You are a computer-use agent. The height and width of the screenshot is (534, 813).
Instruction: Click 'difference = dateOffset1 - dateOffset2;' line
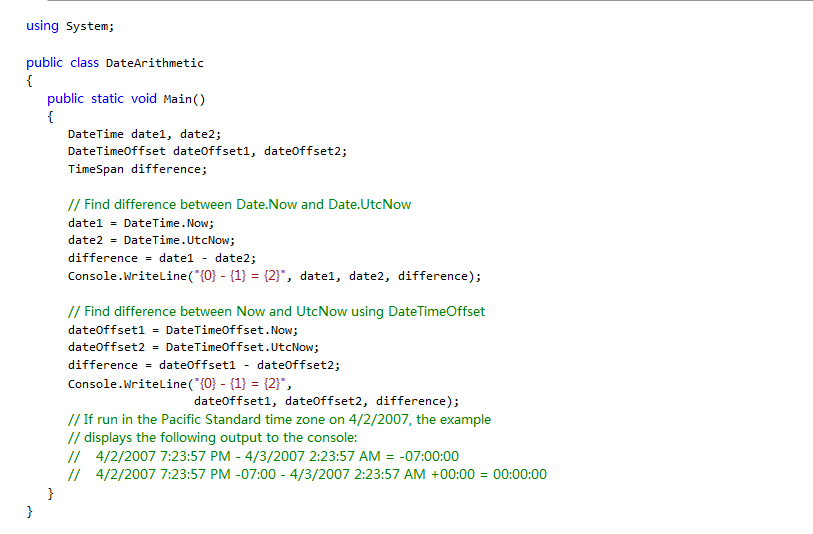(x=204, y=365)
